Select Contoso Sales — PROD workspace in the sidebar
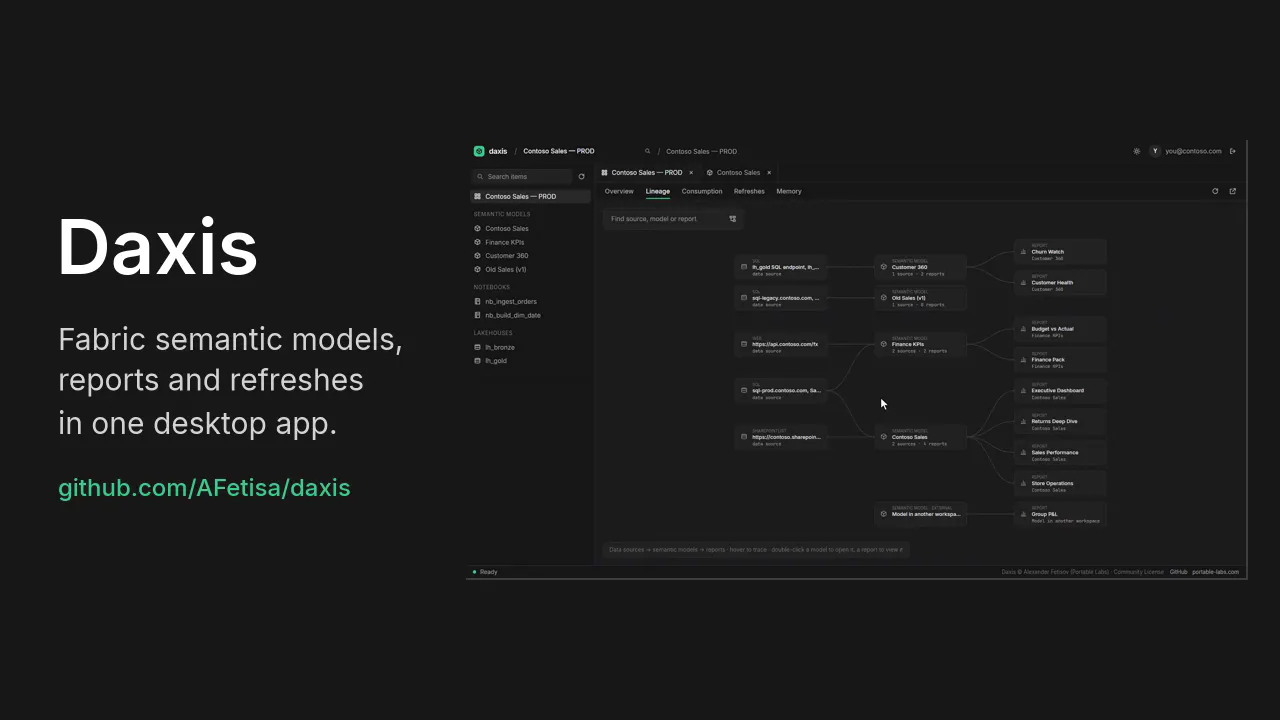 530,196
